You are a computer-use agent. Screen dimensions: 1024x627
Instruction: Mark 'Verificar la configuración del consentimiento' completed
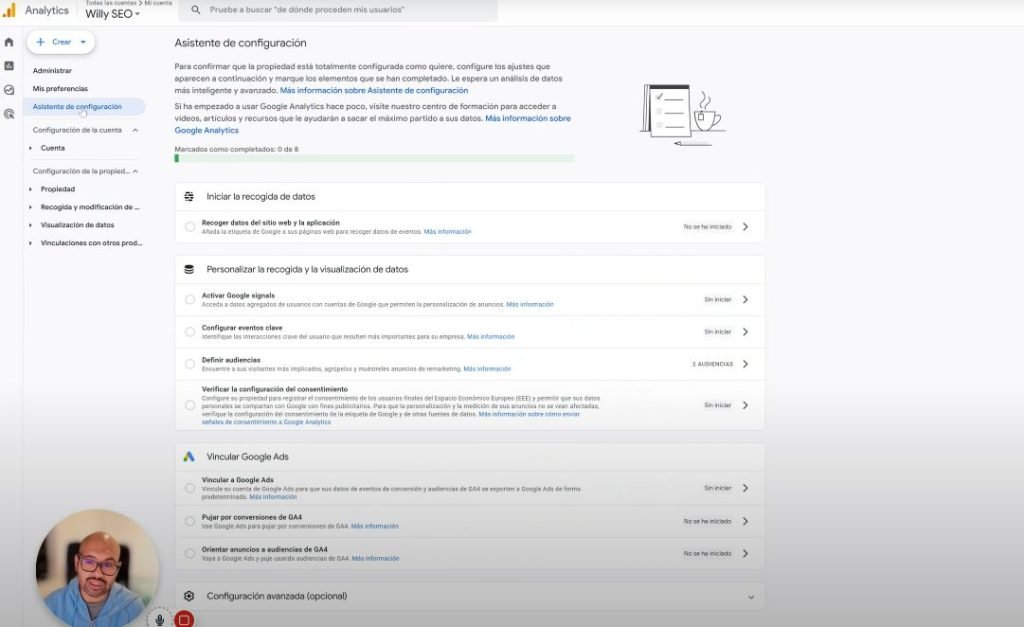[x=189, y=405]
